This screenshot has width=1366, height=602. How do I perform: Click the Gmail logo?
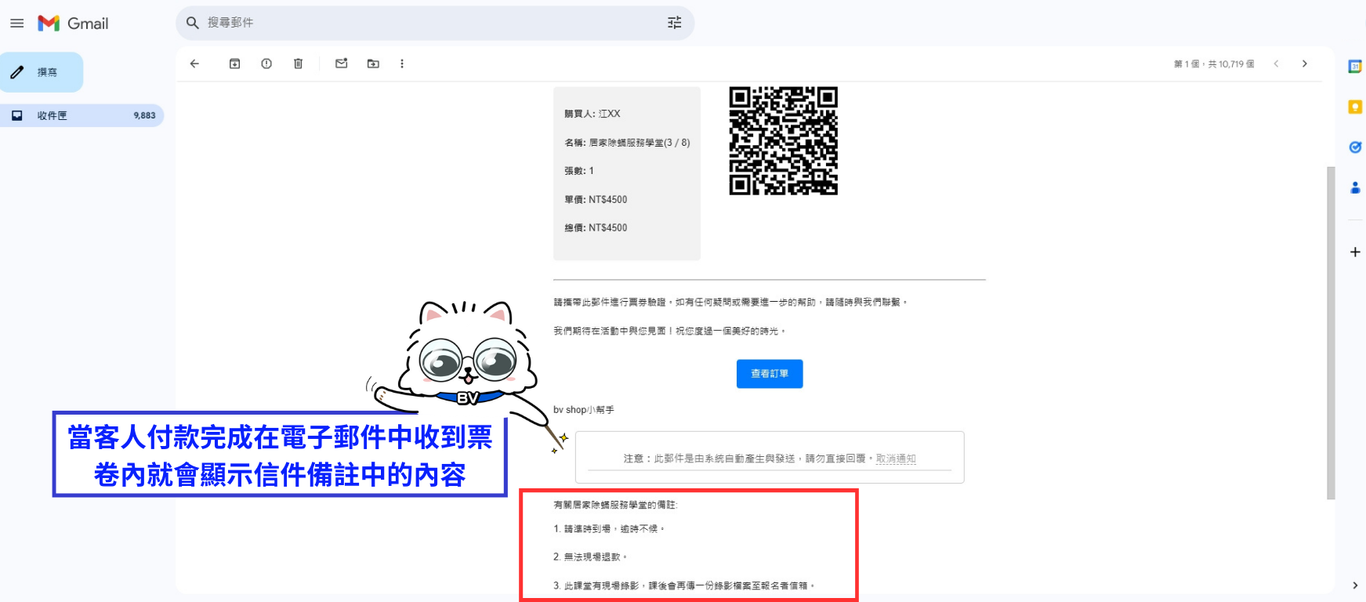coord(73,23)
